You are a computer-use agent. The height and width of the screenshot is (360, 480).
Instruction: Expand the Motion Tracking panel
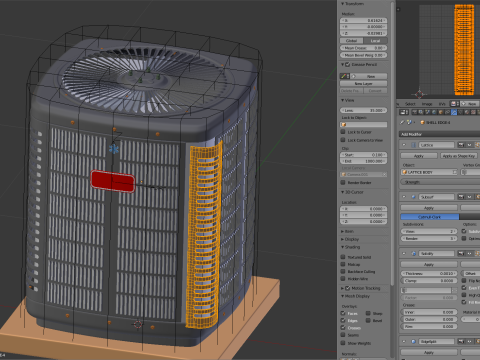tap(342, 288)
